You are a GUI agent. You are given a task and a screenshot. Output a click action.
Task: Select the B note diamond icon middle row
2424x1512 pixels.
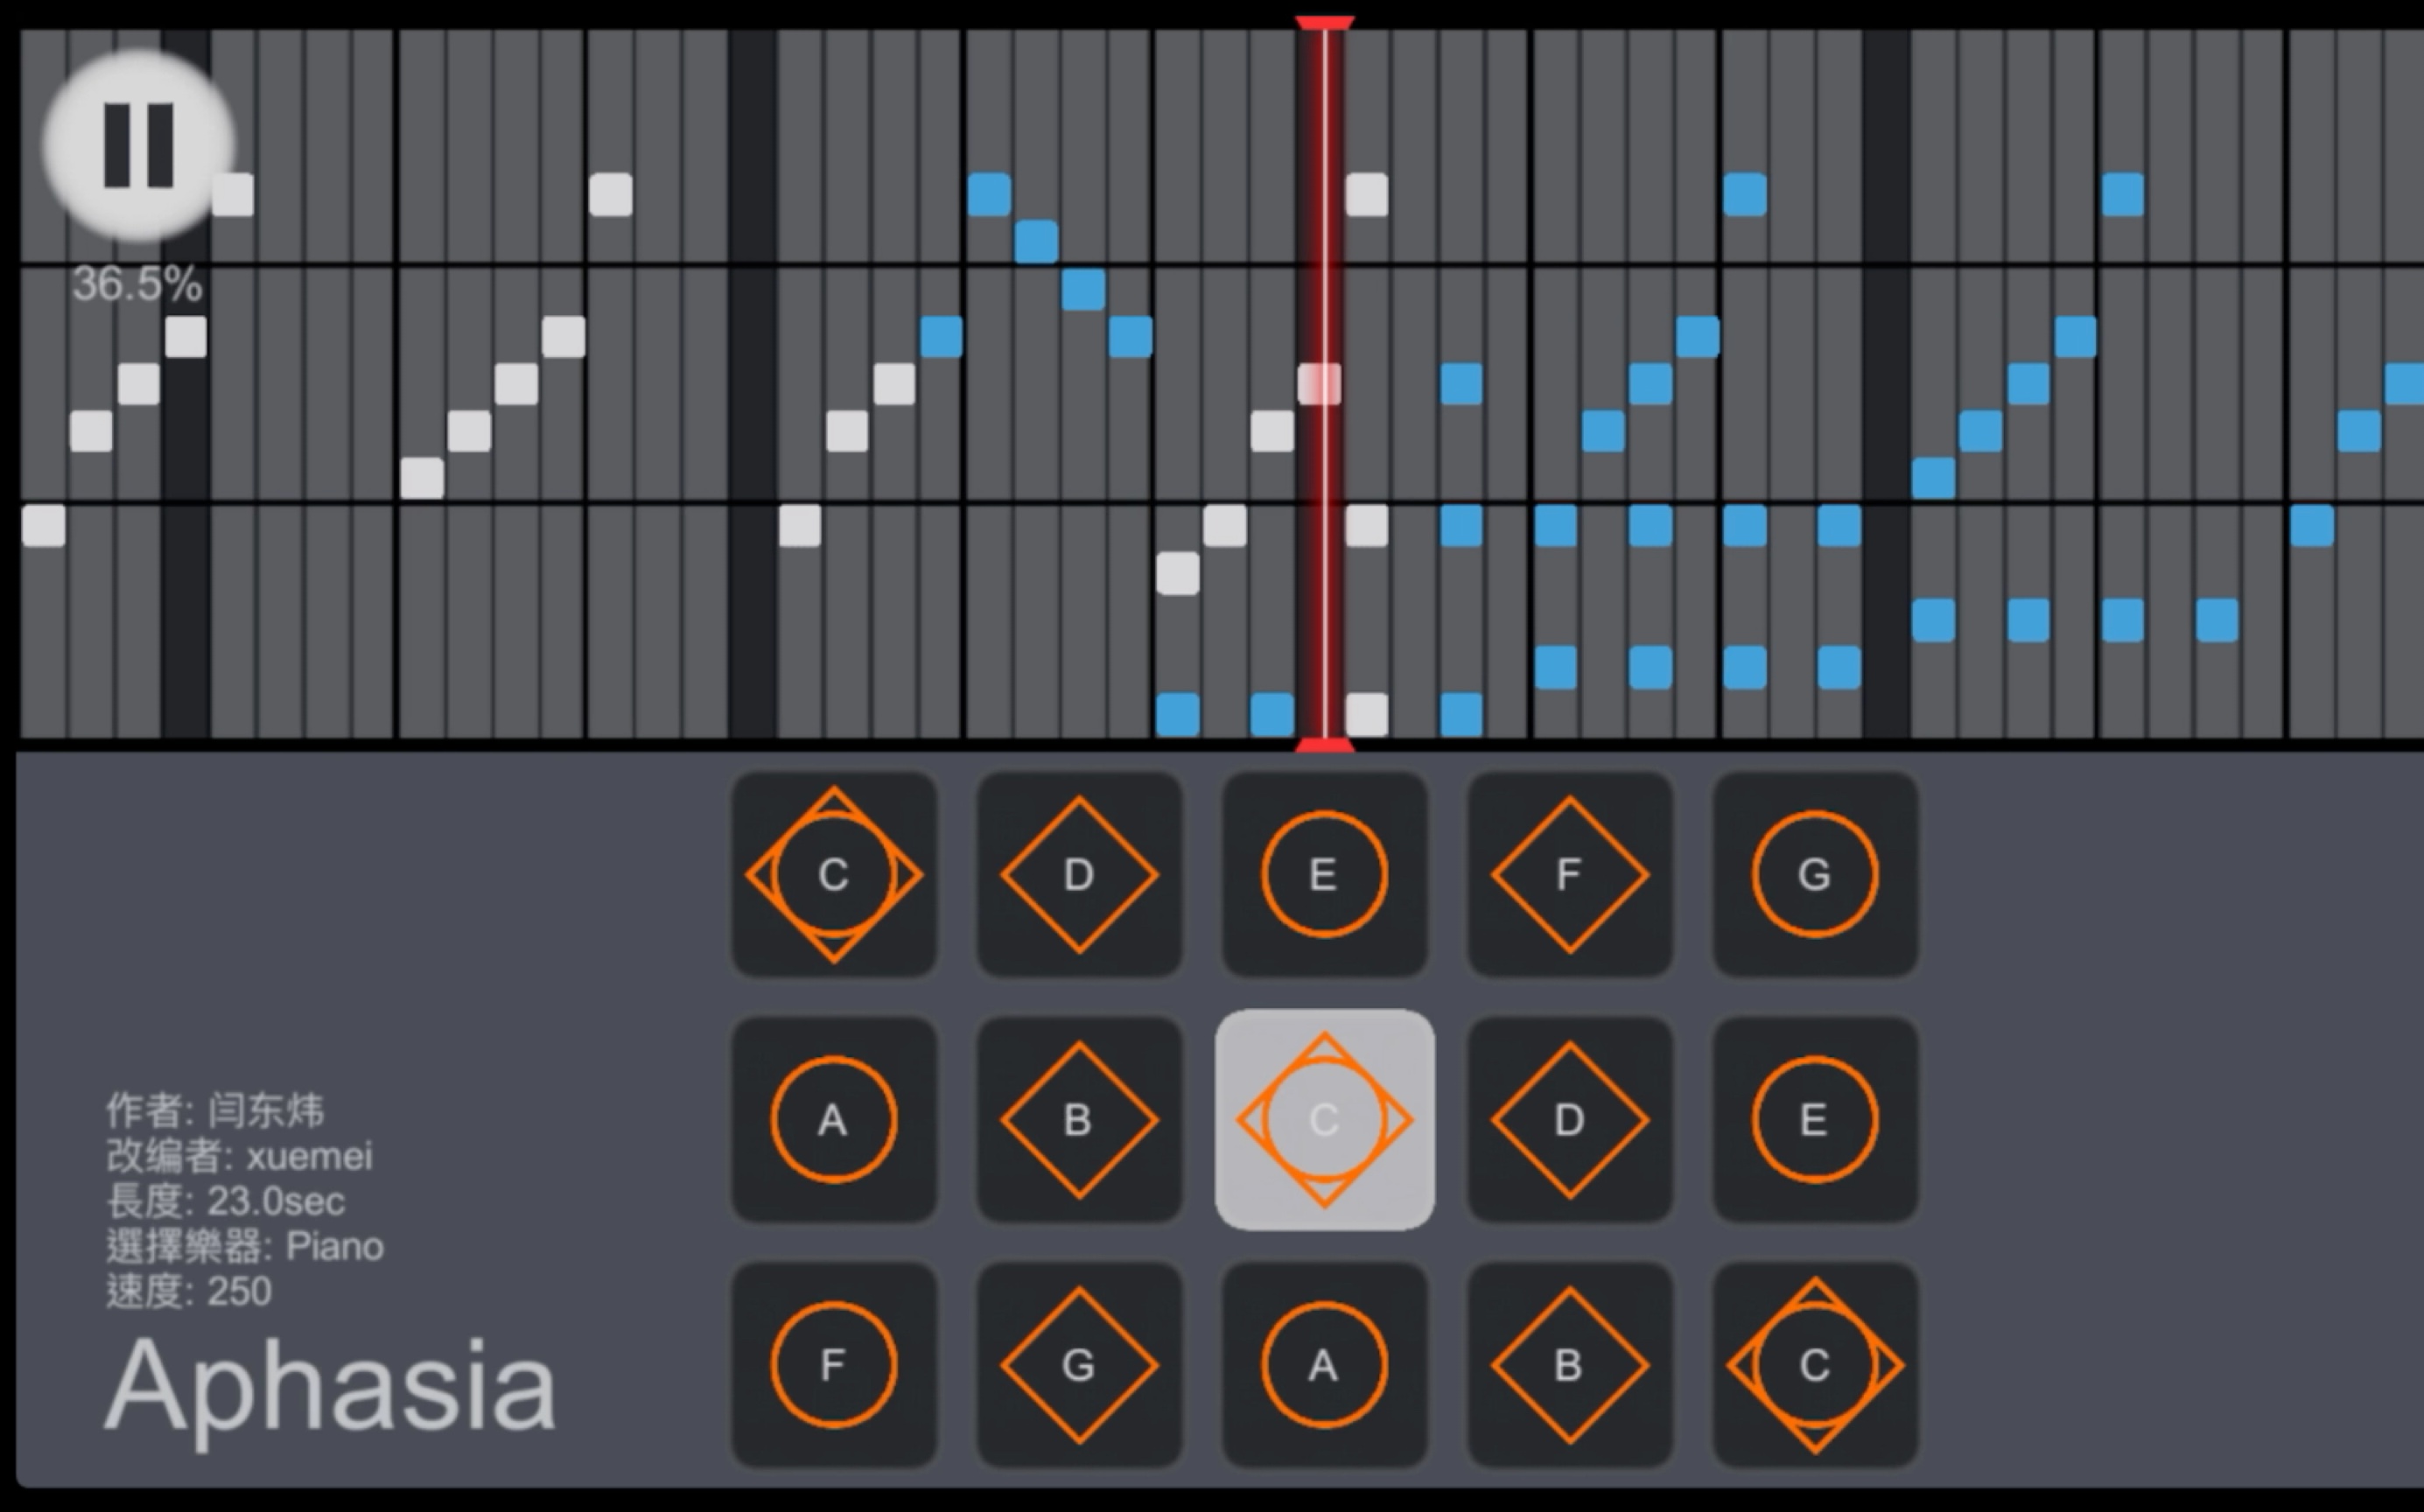pyautogui.click(x=1076, y=1120)
